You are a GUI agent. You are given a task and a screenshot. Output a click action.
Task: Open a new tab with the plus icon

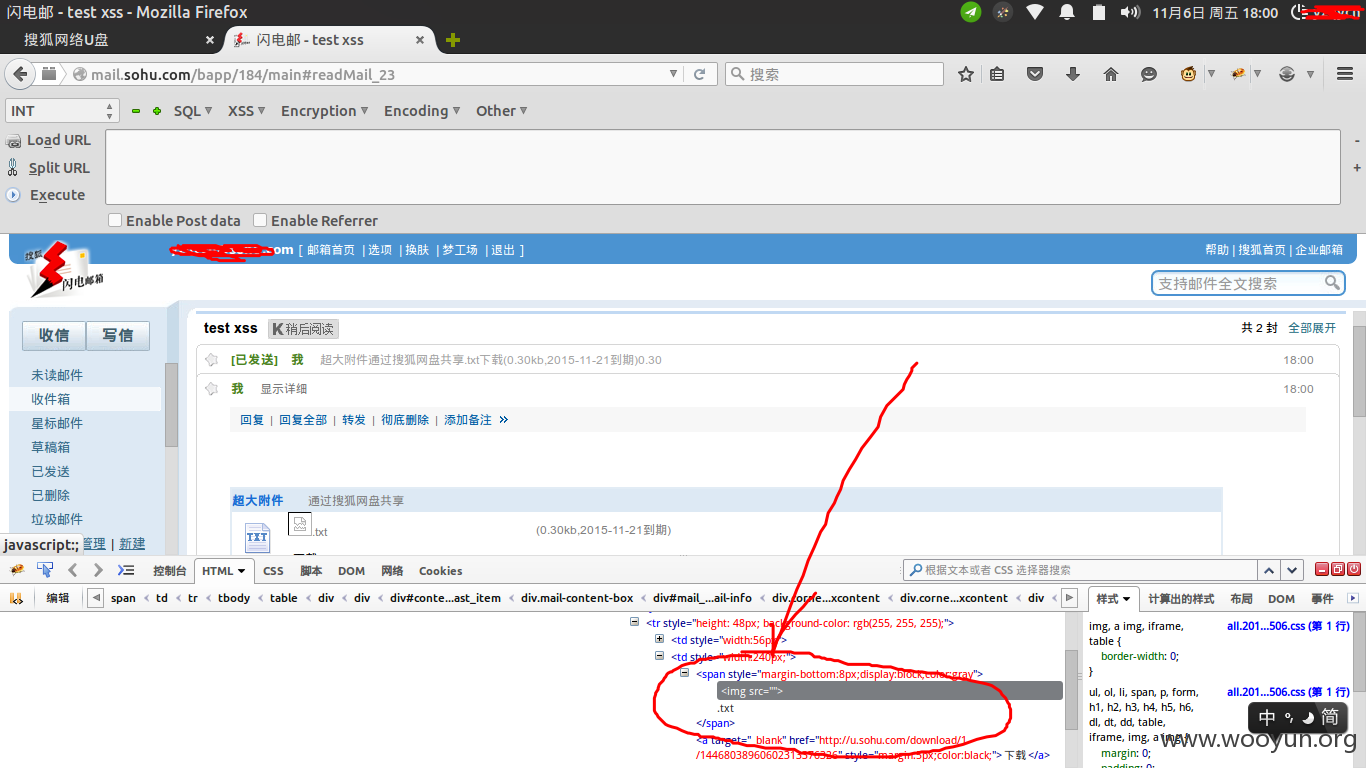(x=453, y=40)
